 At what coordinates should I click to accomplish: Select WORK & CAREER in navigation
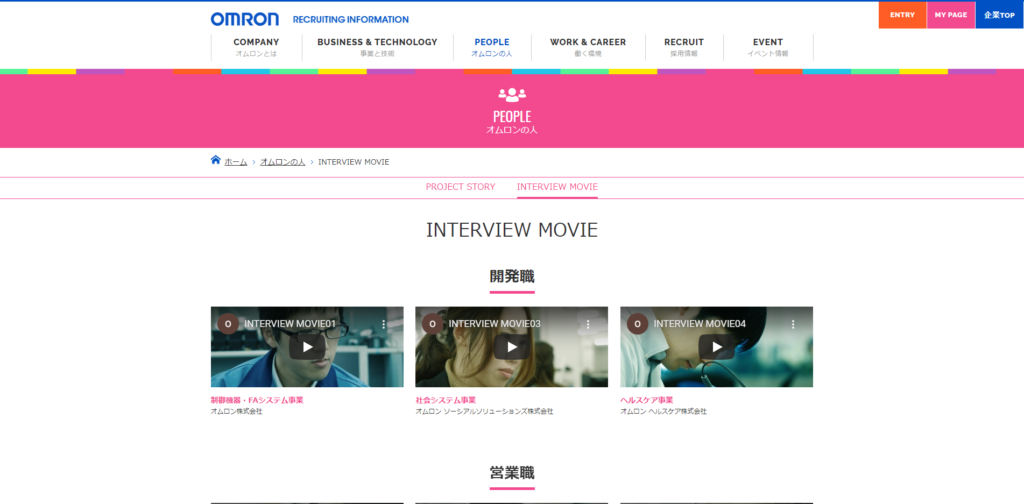click(x=587, y=47)
